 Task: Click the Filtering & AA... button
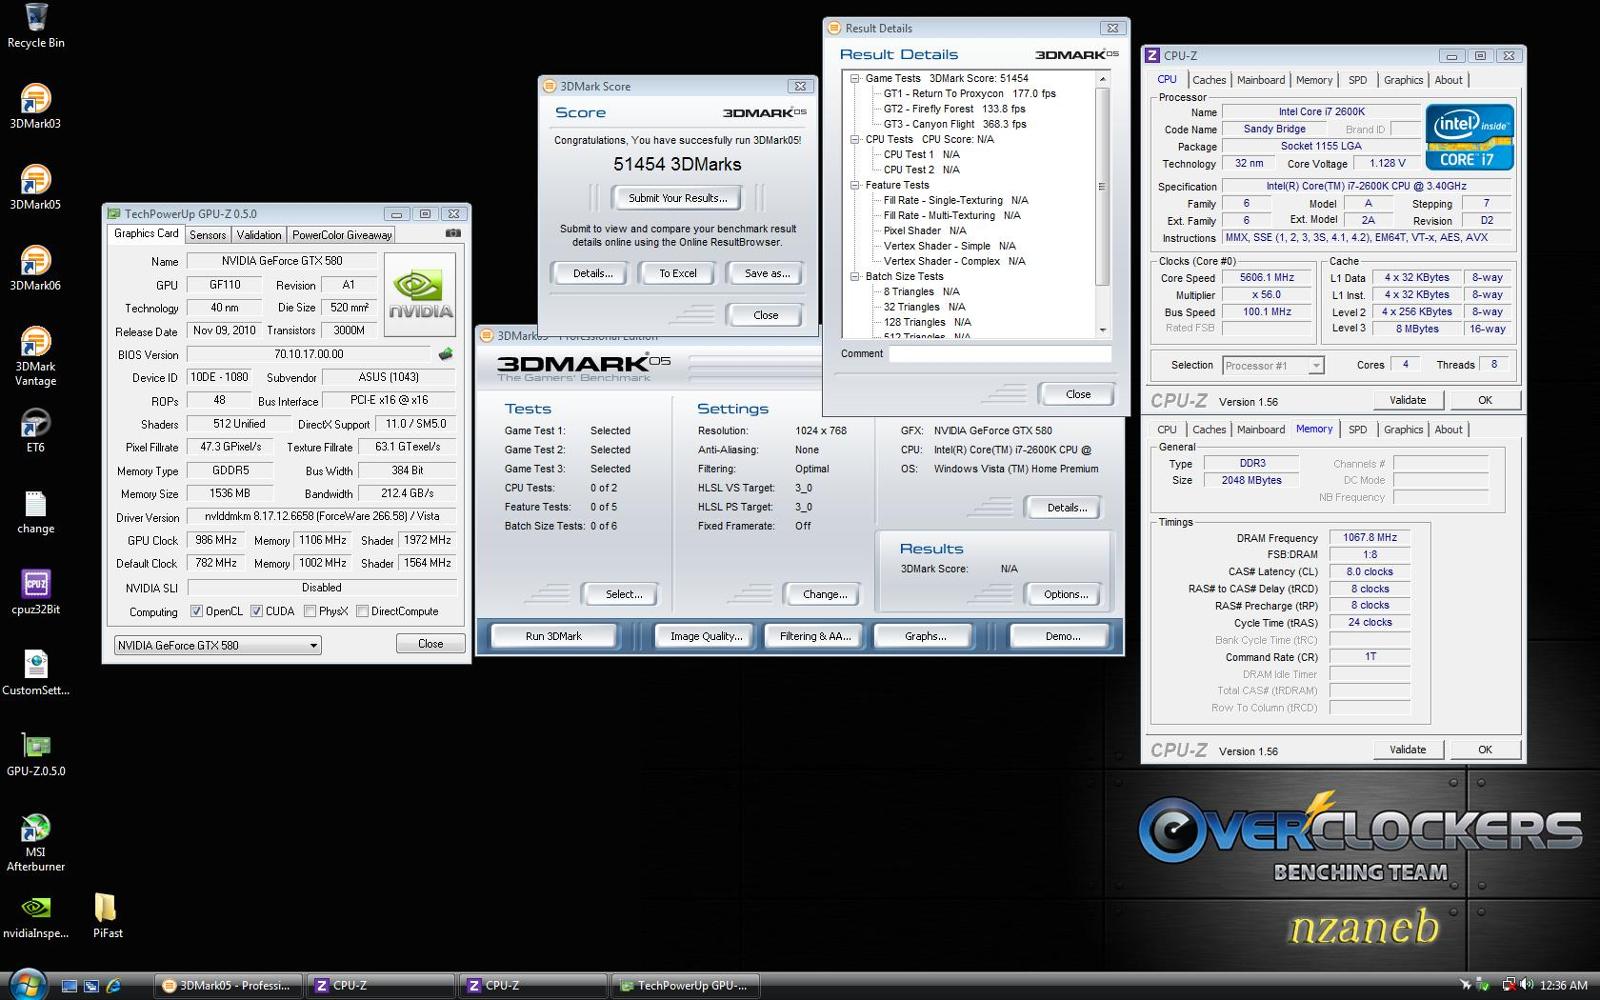(x=815, y=636)
